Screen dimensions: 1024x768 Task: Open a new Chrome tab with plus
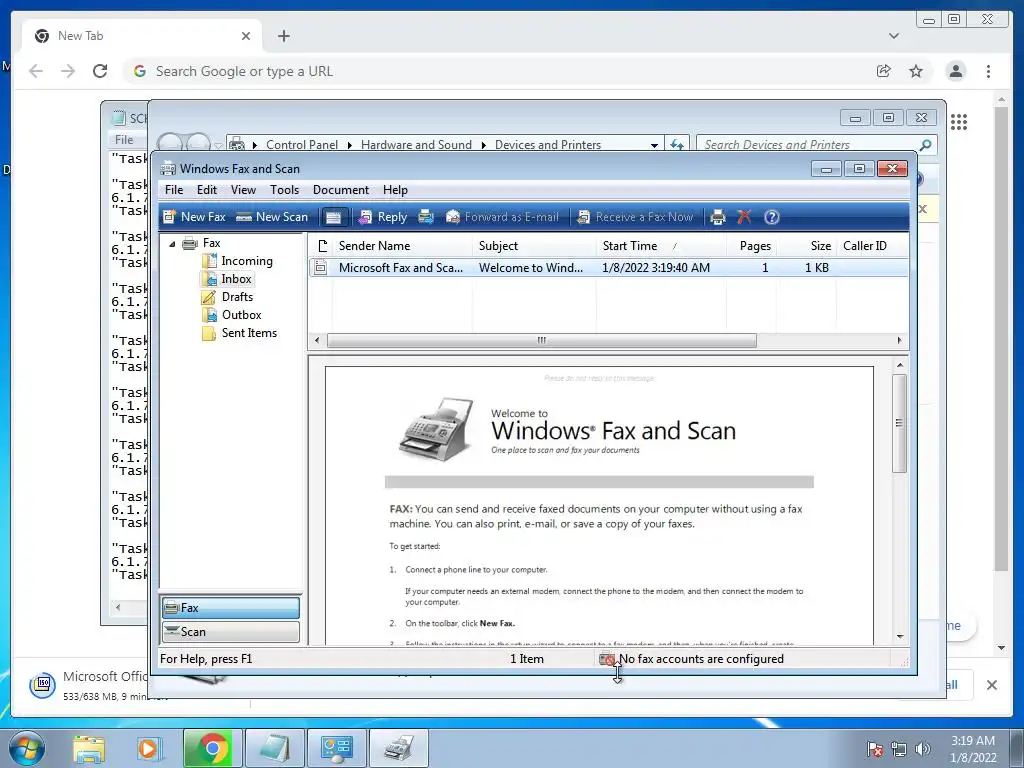click(283, 36)
